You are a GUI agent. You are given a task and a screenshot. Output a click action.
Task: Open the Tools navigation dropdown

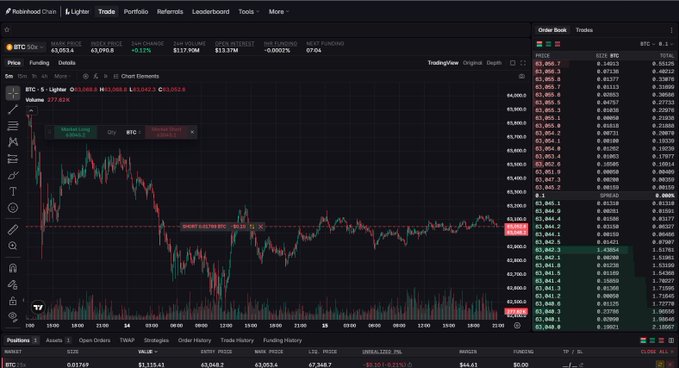(249, 12)
